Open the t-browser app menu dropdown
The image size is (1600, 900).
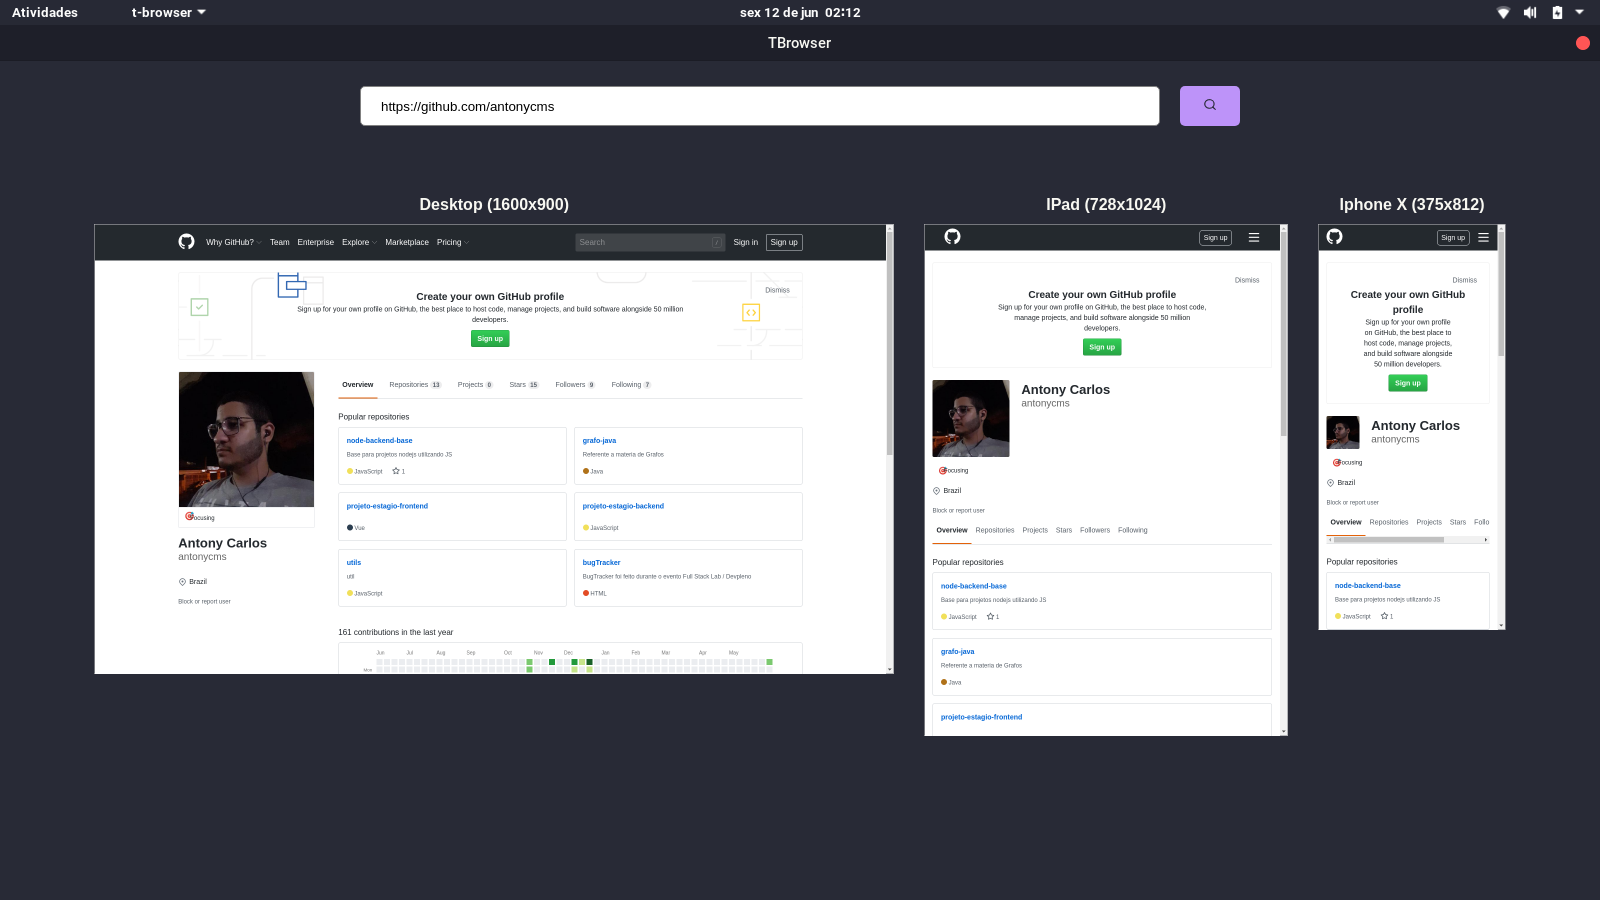168,12
